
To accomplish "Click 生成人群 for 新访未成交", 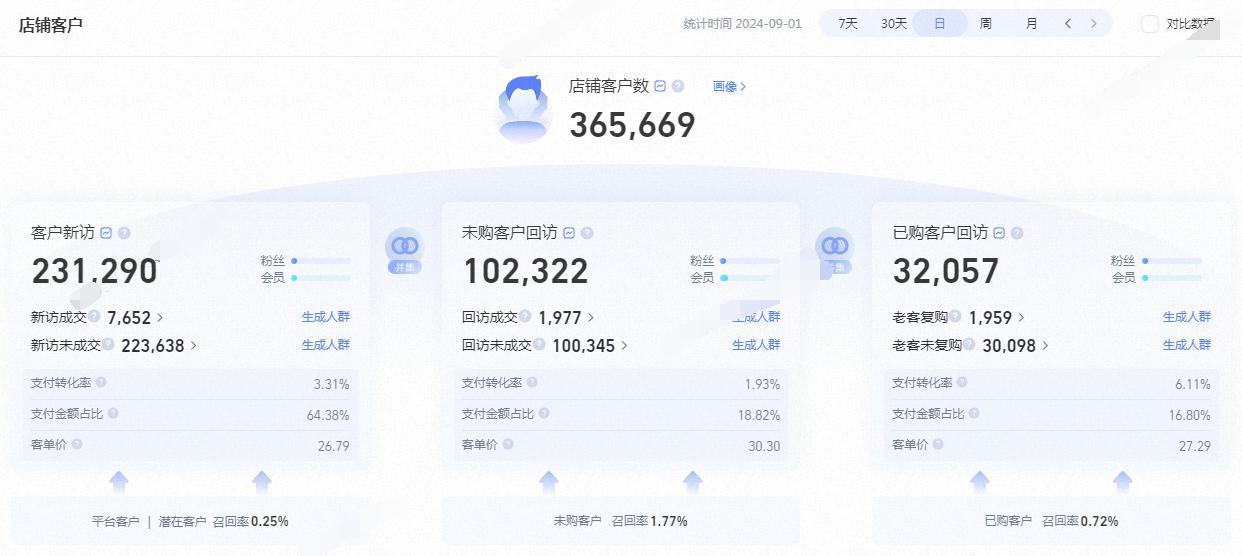I will pyautogui.click(x=326, y=345).
